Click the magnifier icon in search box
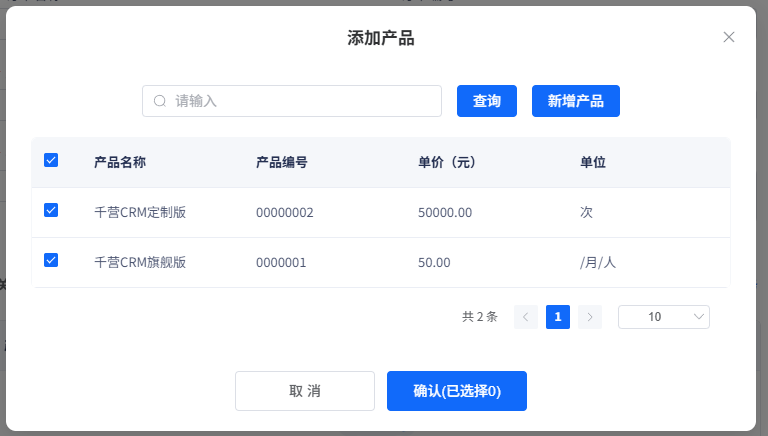 pos(159,101)
